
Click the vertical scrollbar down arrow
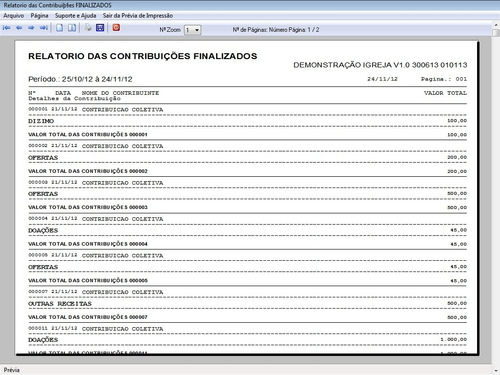496,370
